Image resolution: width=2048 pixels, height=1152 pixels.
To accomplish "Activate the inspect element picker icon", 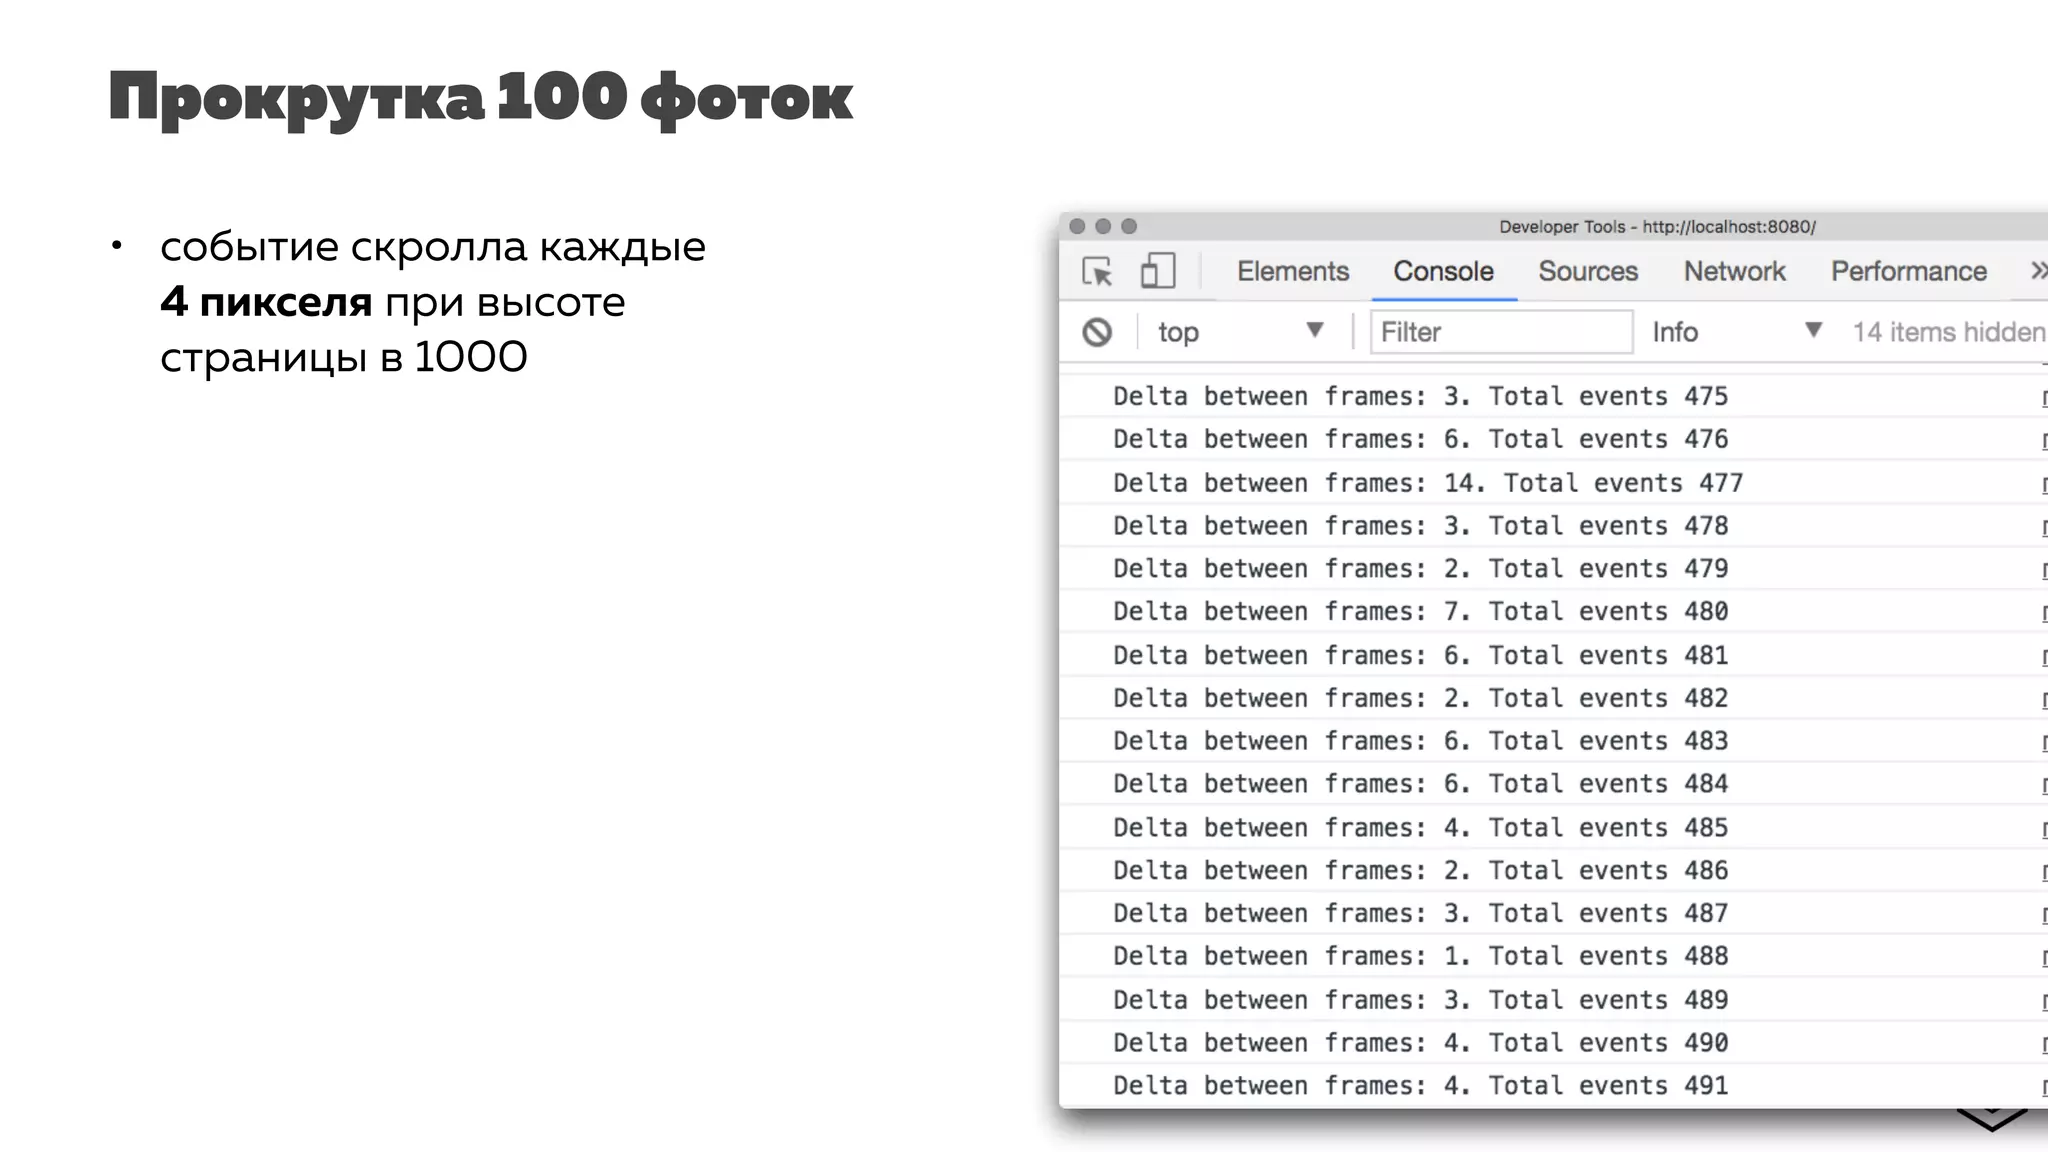I will click(x=1097, y=271).
